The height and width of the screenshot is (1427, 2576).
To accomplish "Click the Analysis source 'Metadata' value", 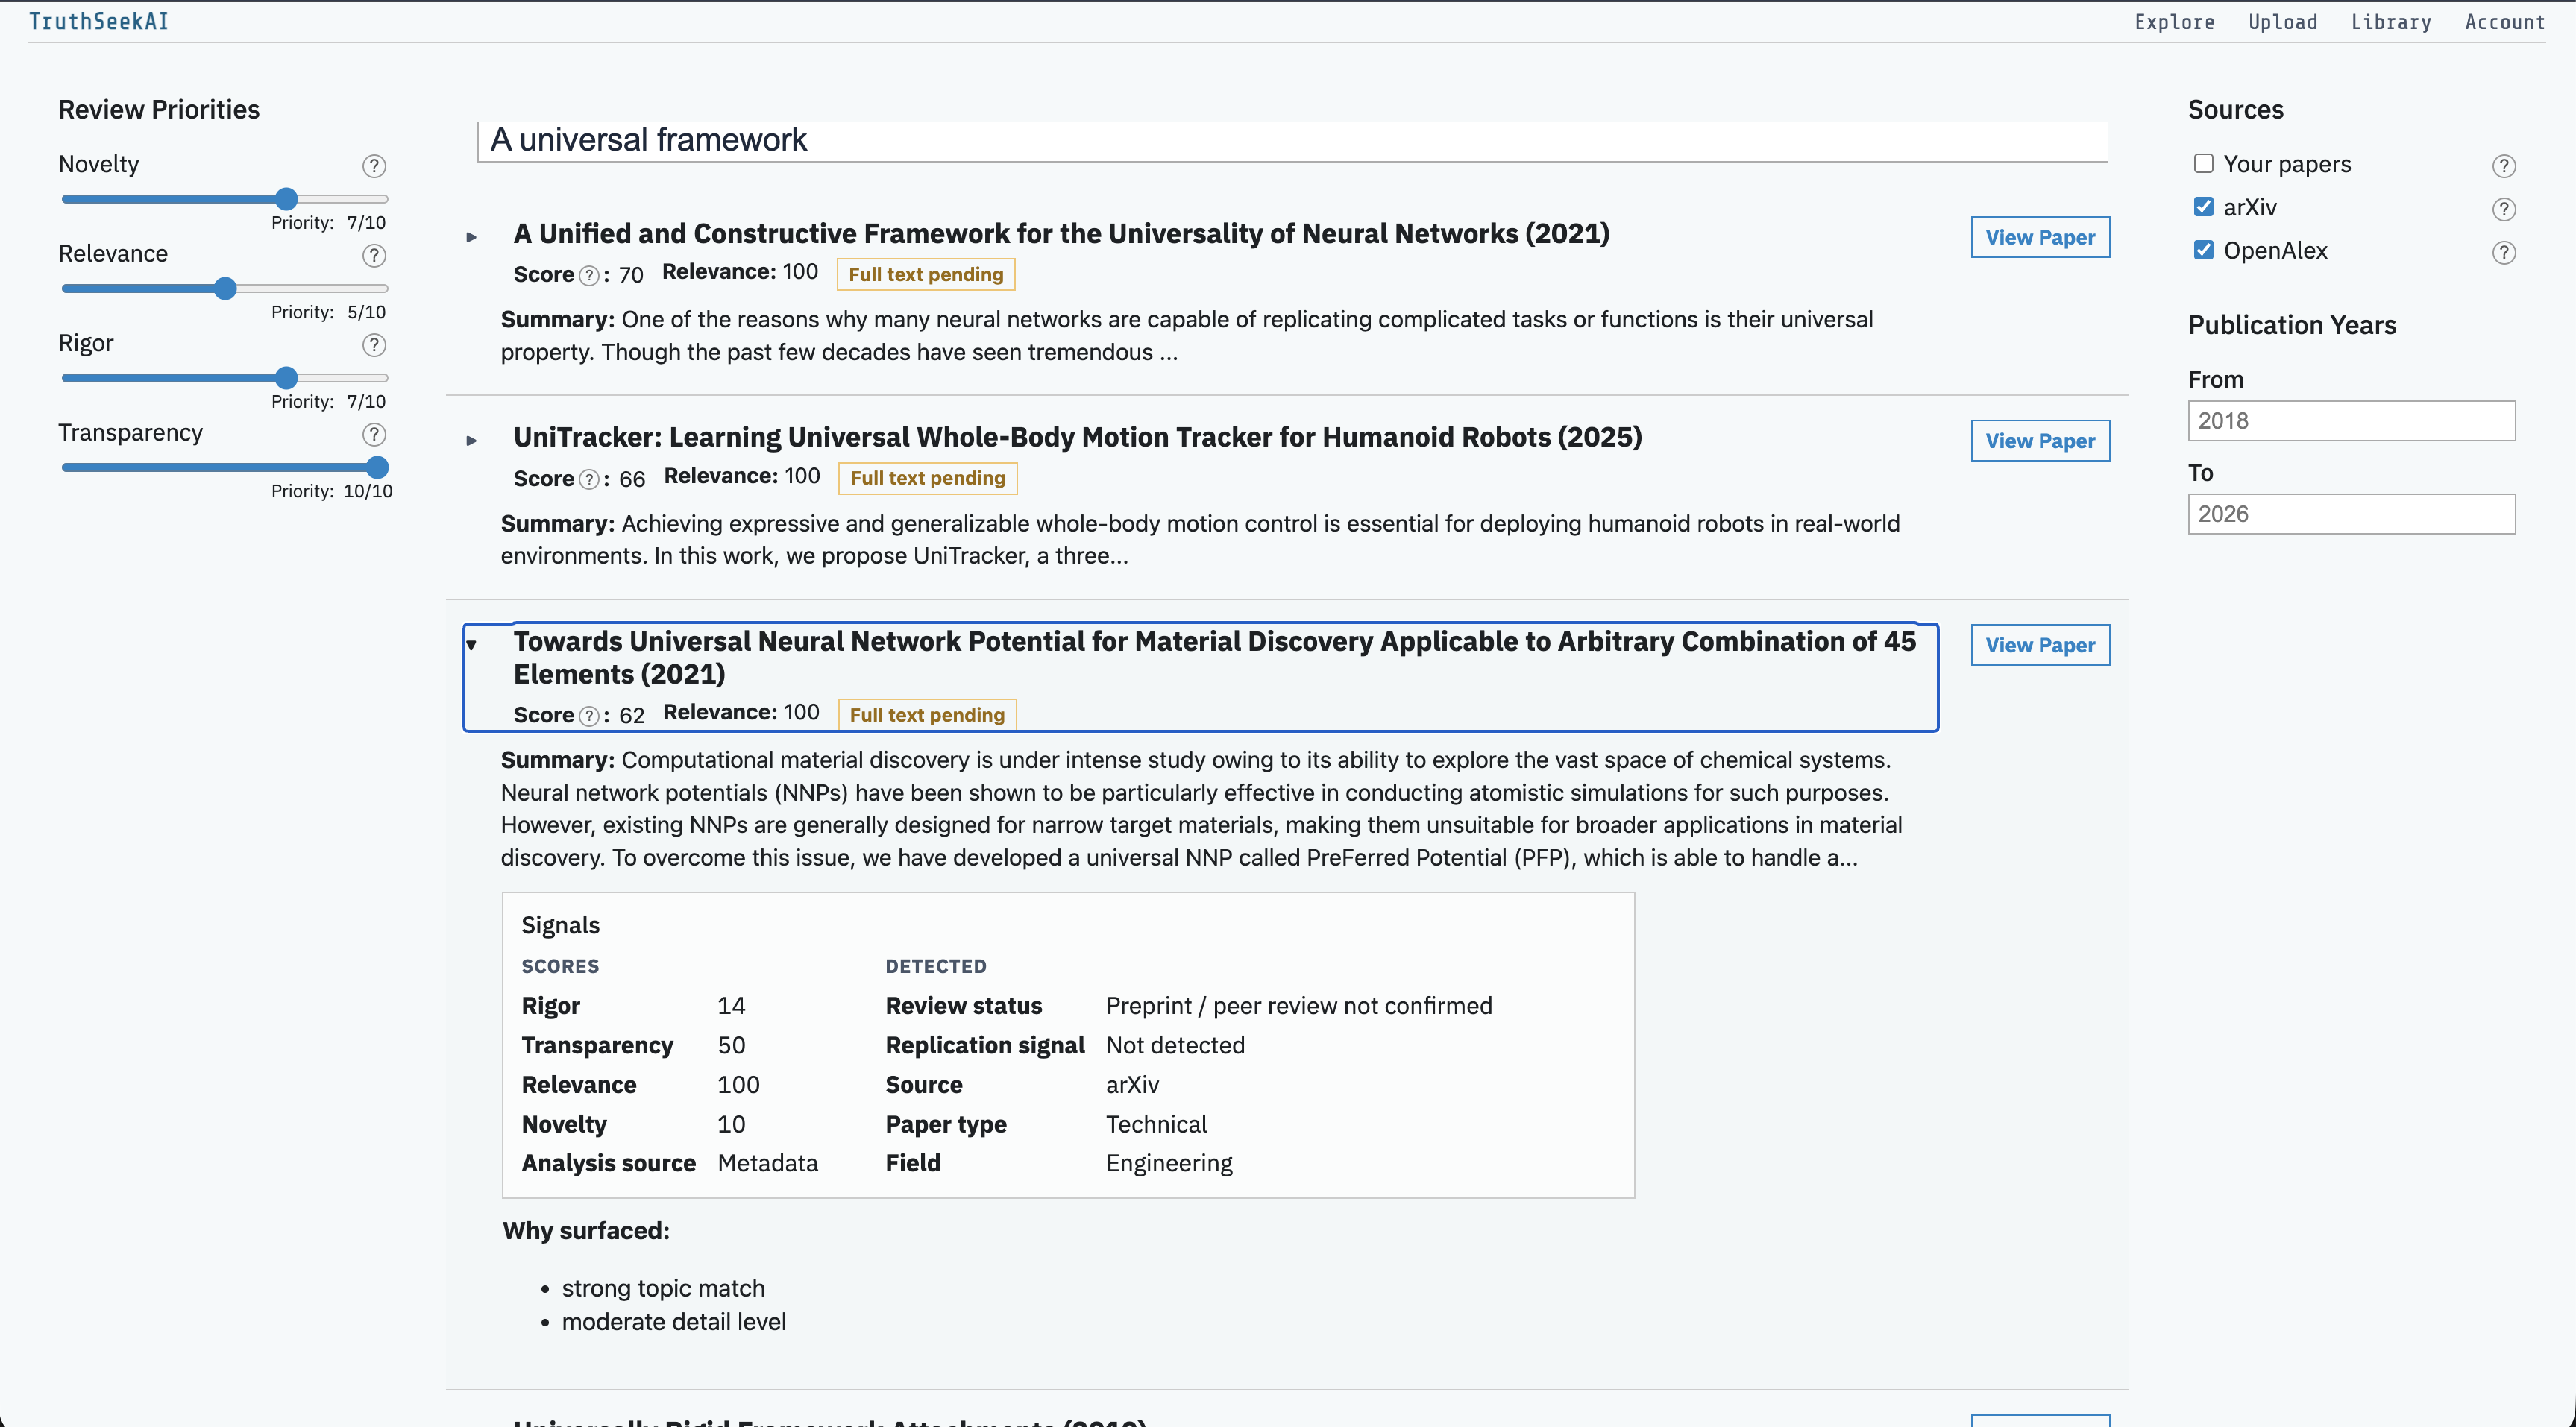I will point(767,1164).
